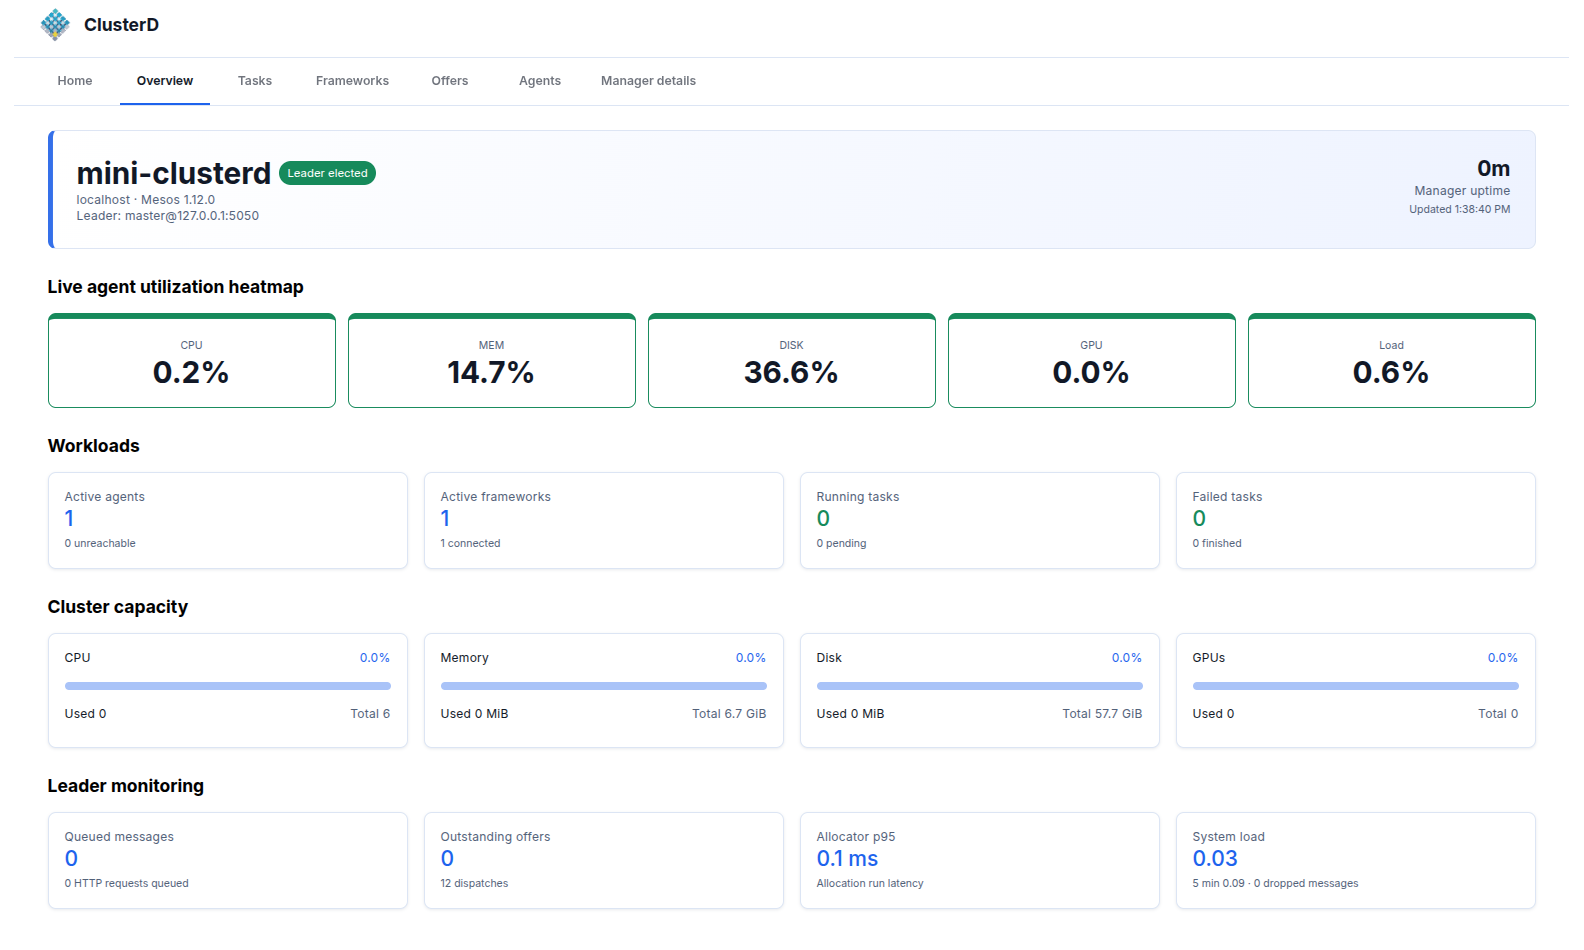Viewport: 1584px width, 950px height.
Task: Click the Disk capacity progress bar
Action: [980, 686]
